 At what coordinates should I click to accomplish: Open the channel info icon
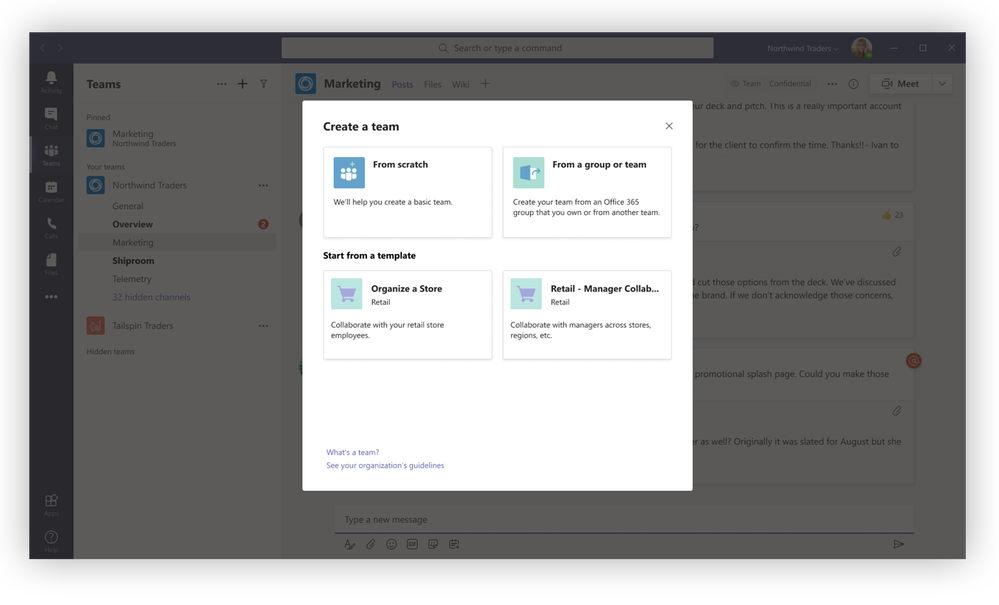[x=854, y=84]
